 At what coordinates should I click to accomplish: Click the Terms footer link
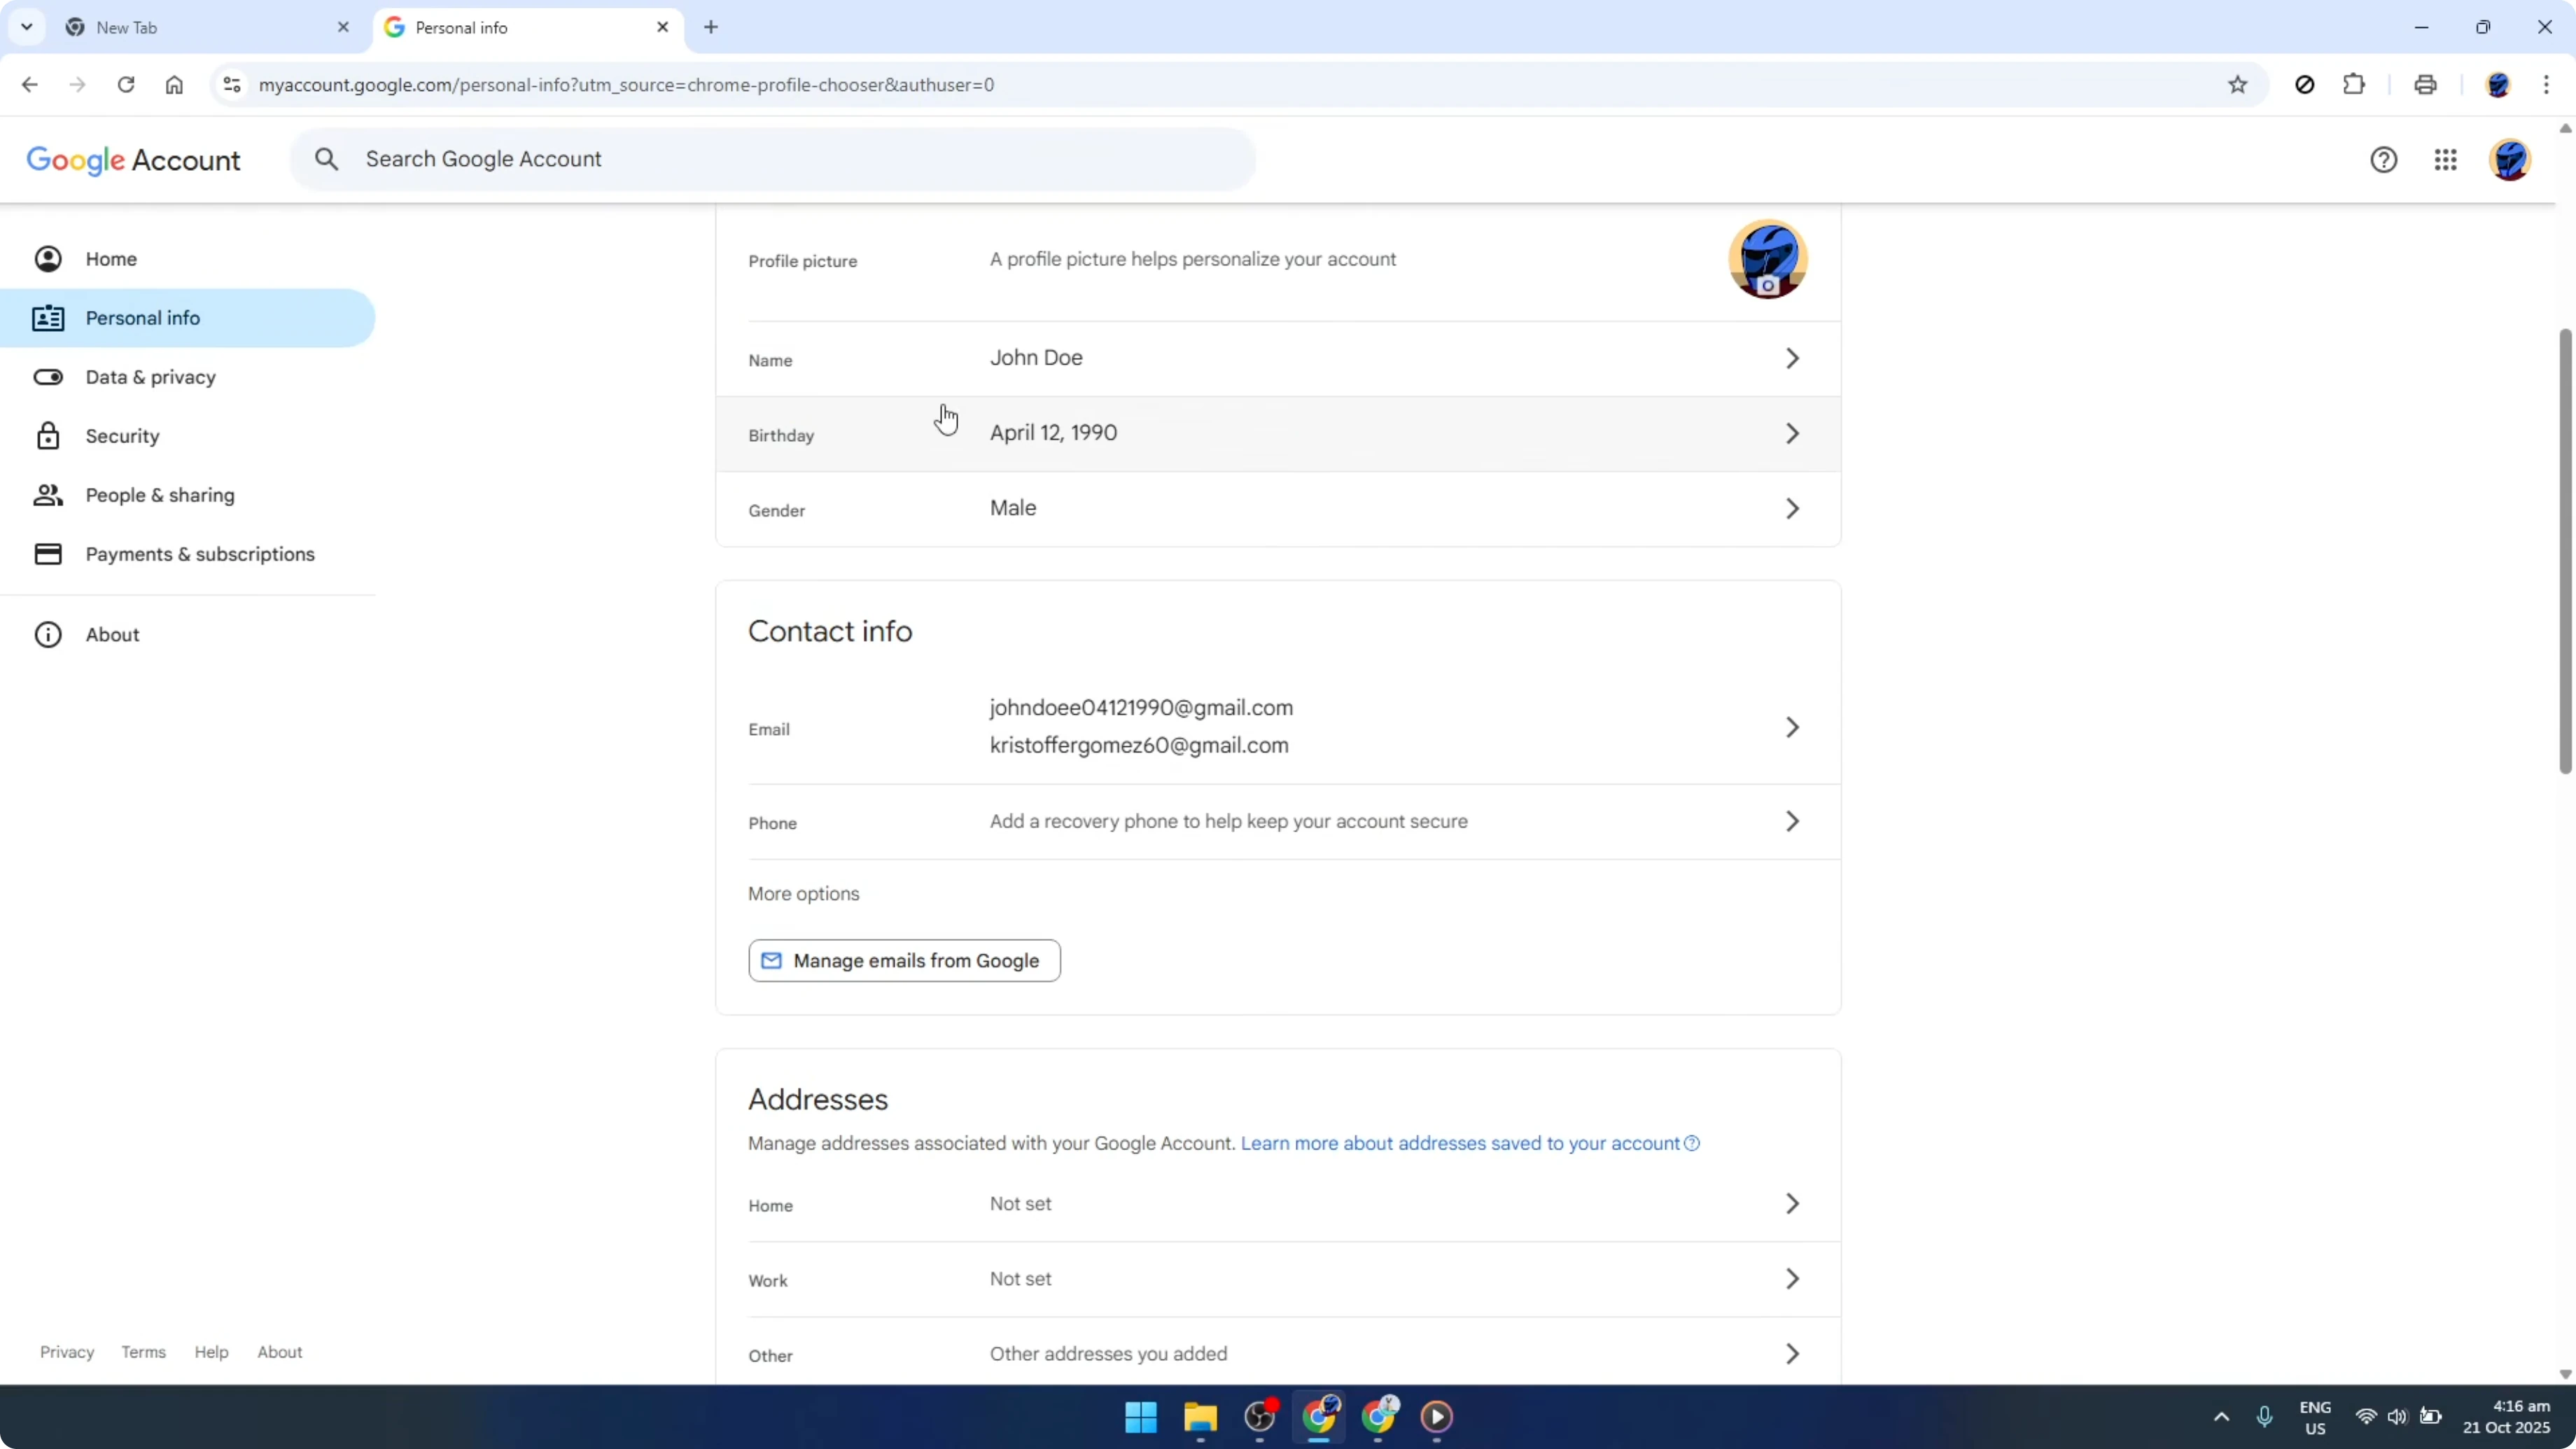tap(144, 1352)
